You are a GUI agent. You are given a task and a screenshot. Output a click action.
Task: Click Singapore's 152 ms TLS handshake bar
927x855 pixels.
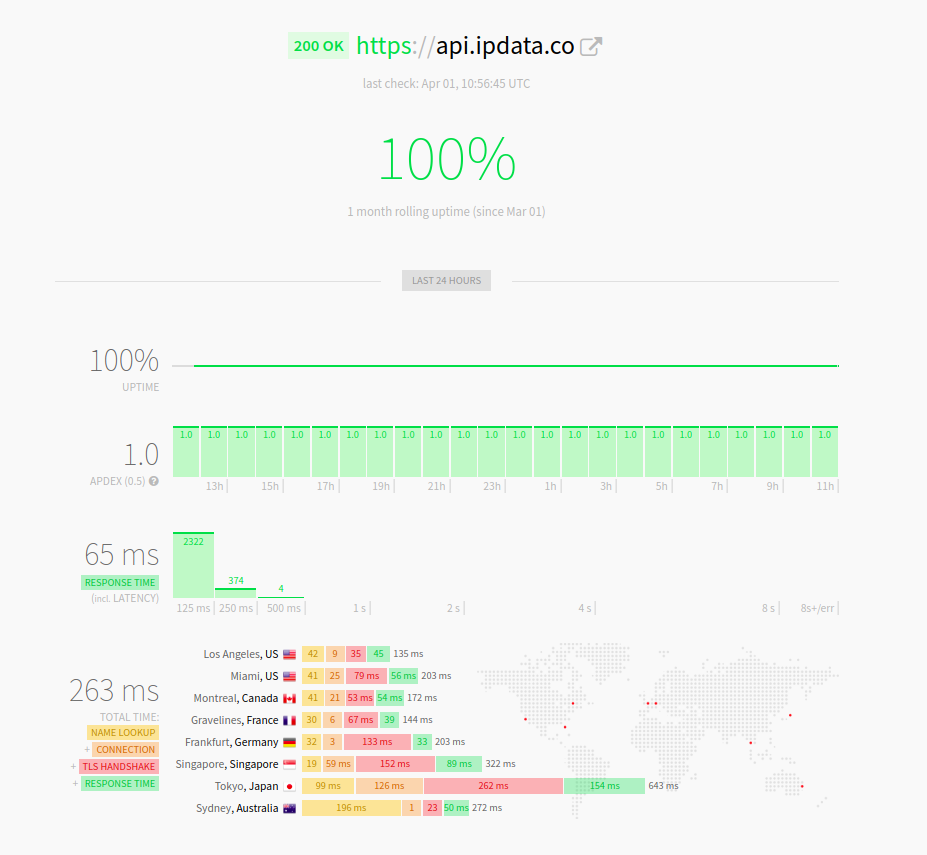pos(395,765)
